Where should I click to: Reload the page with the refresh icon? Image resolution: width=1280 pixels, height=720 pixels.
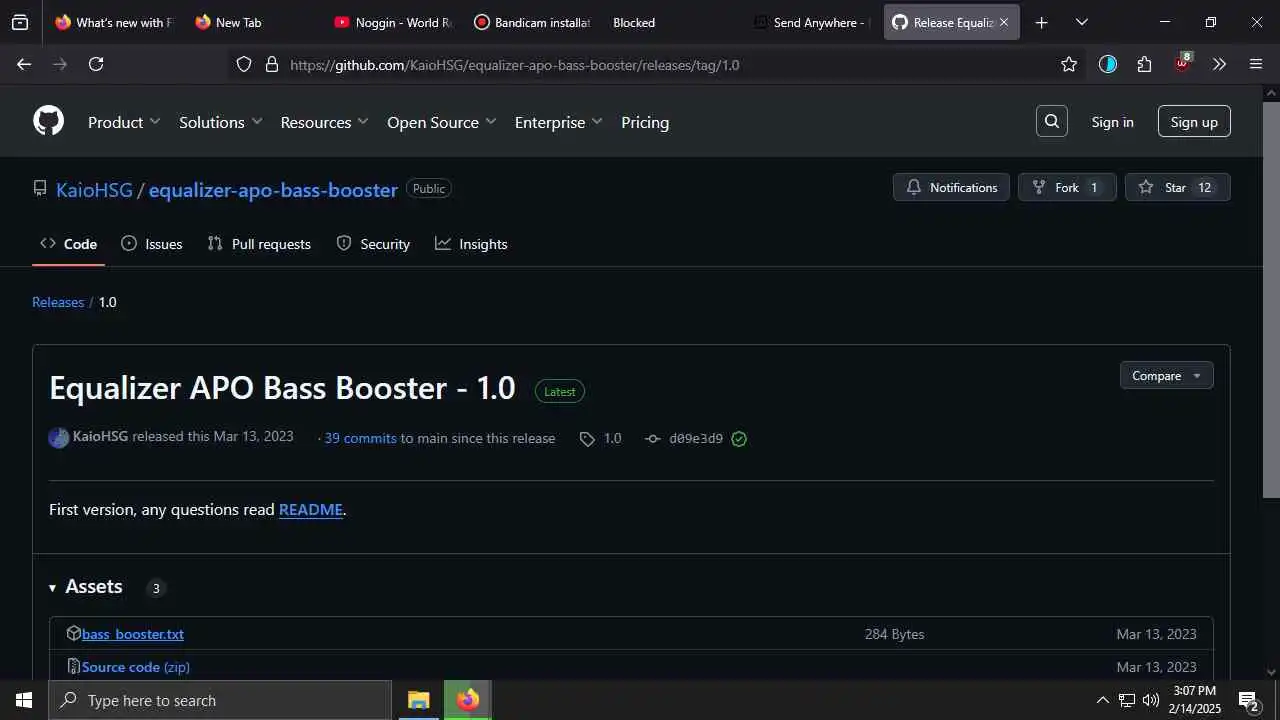tap(96, 64)
